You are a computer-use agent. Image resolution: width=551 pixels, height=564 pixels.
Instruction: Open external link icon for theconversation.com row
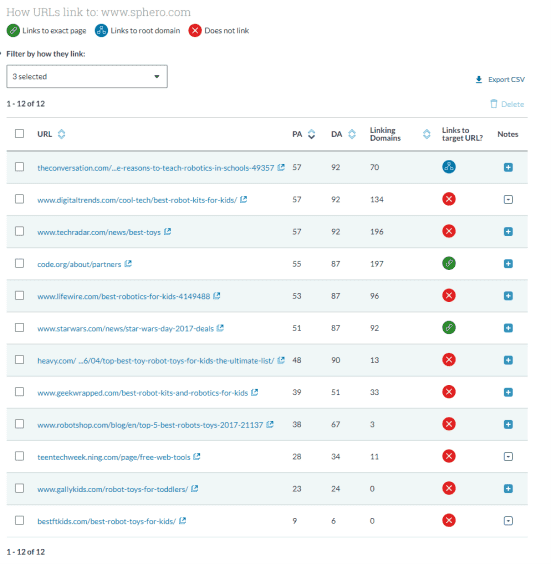coord(281,167)
